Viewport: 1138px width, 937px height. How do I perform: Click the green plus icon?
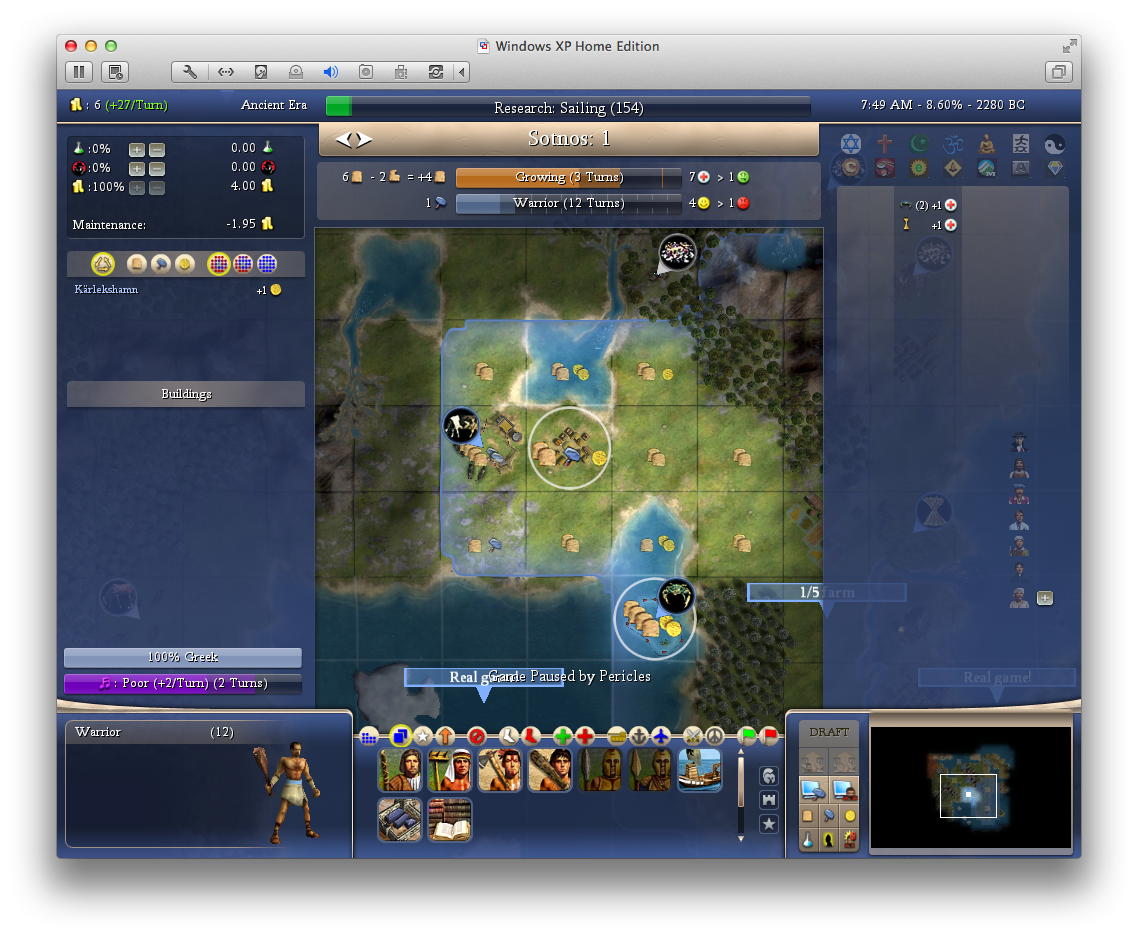tap(562, 737)
